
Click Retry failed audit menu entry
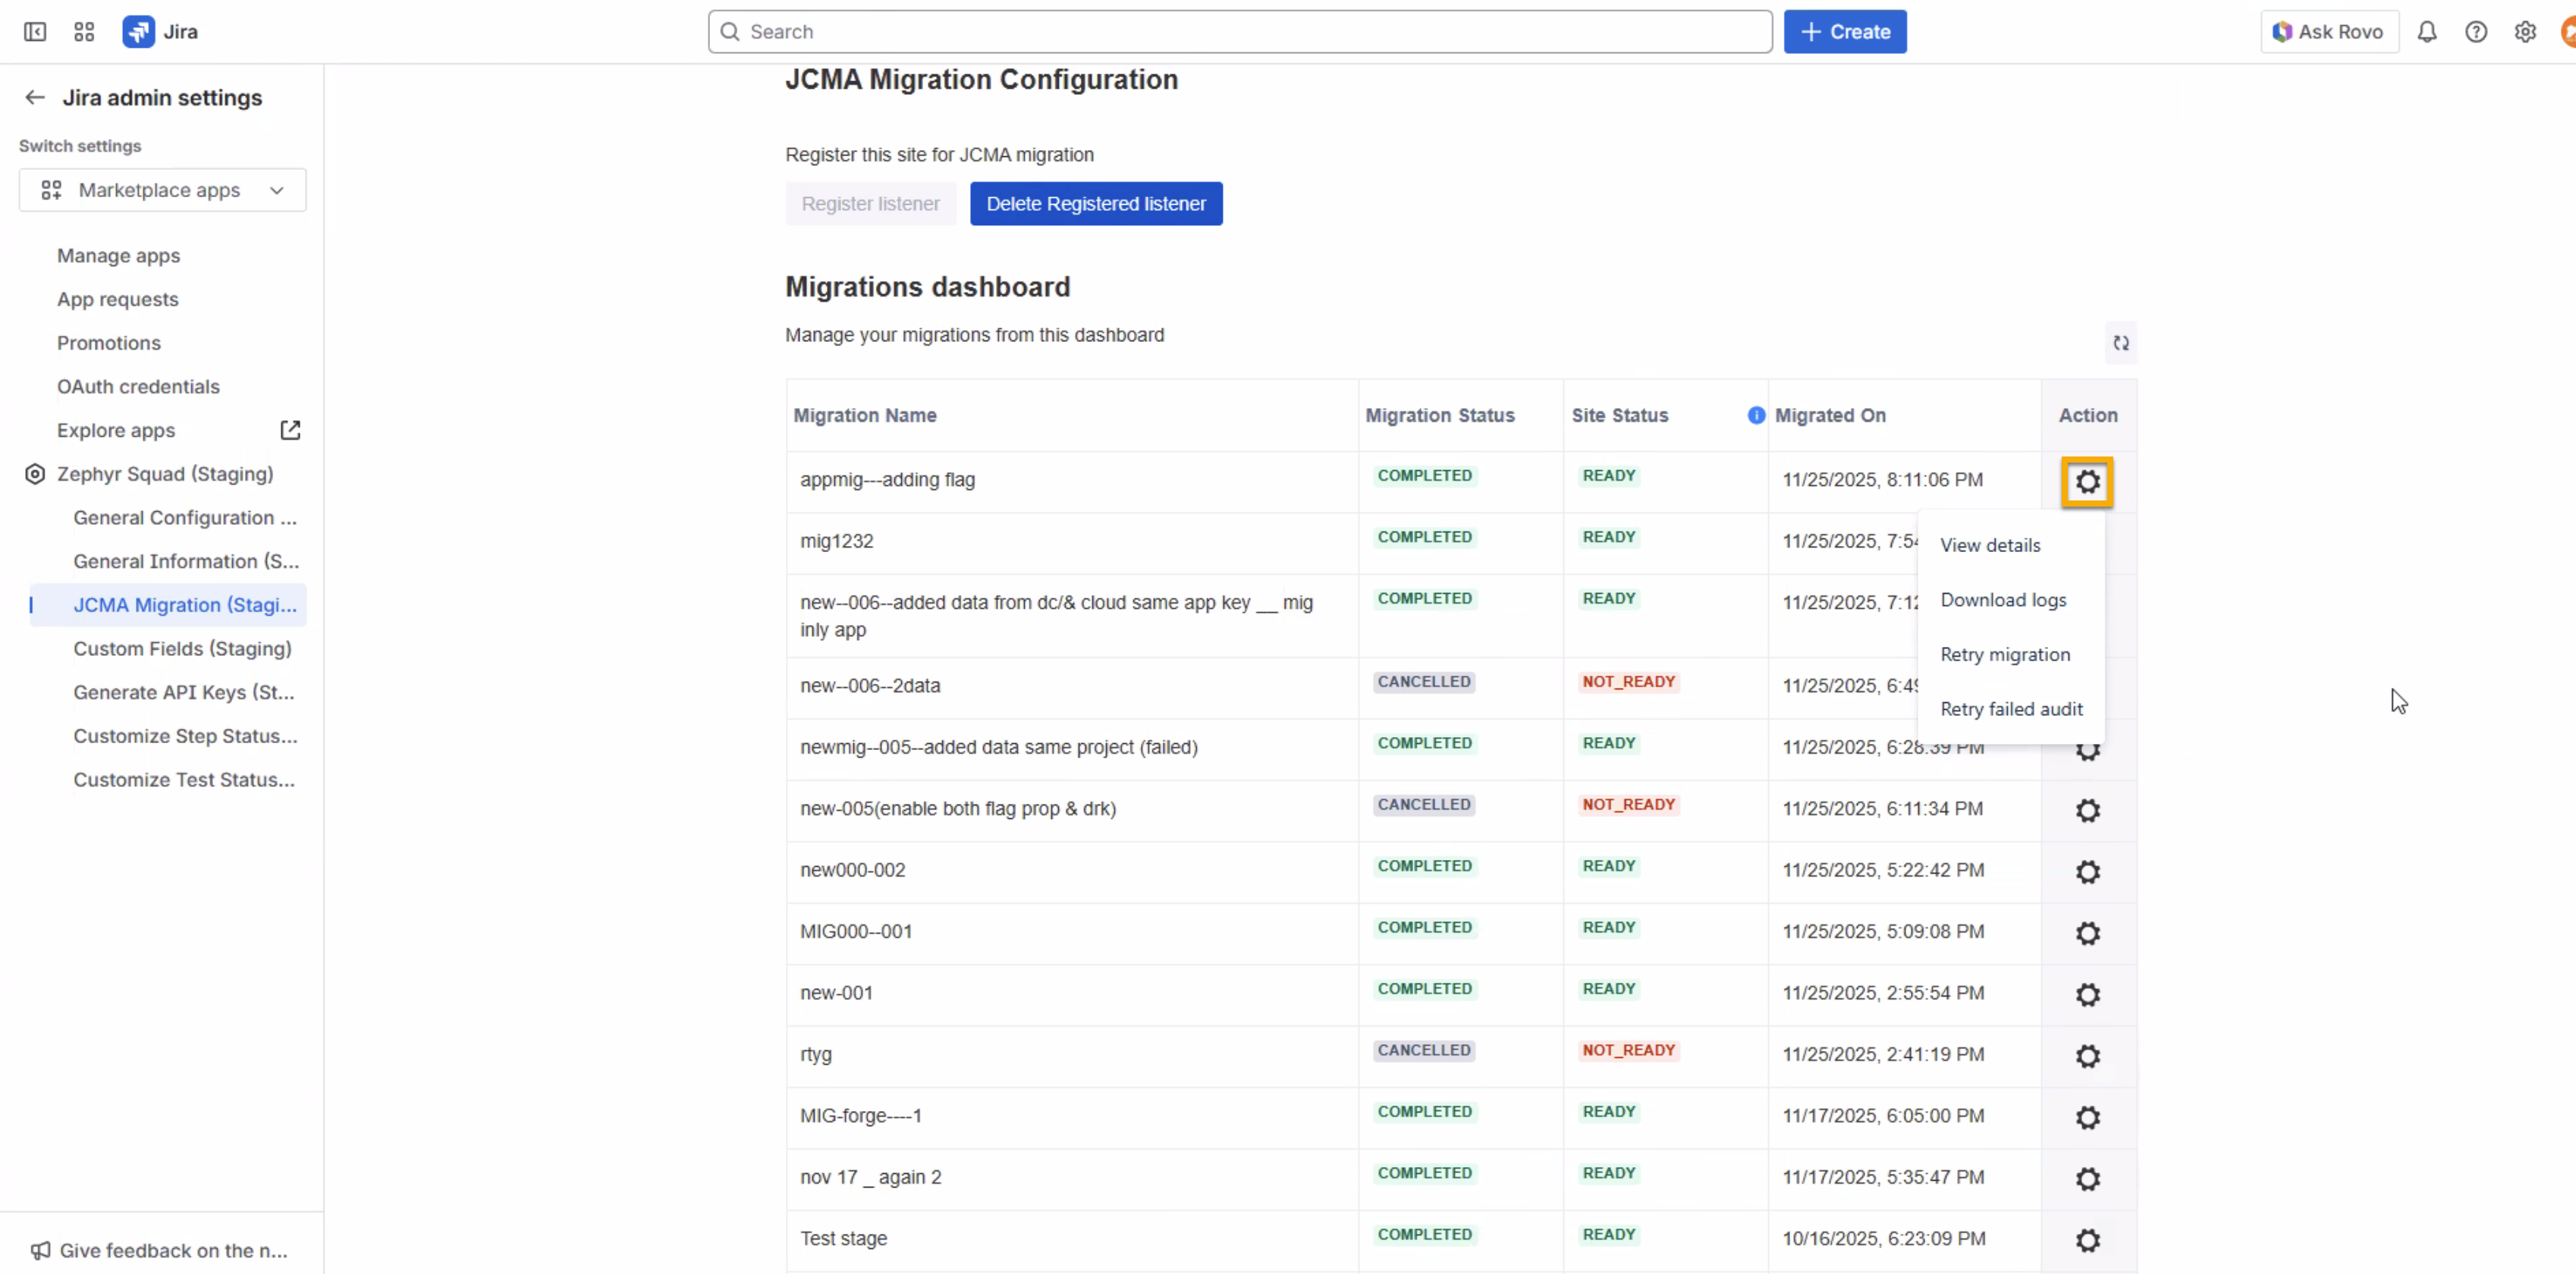click(x=2011, y=709)
